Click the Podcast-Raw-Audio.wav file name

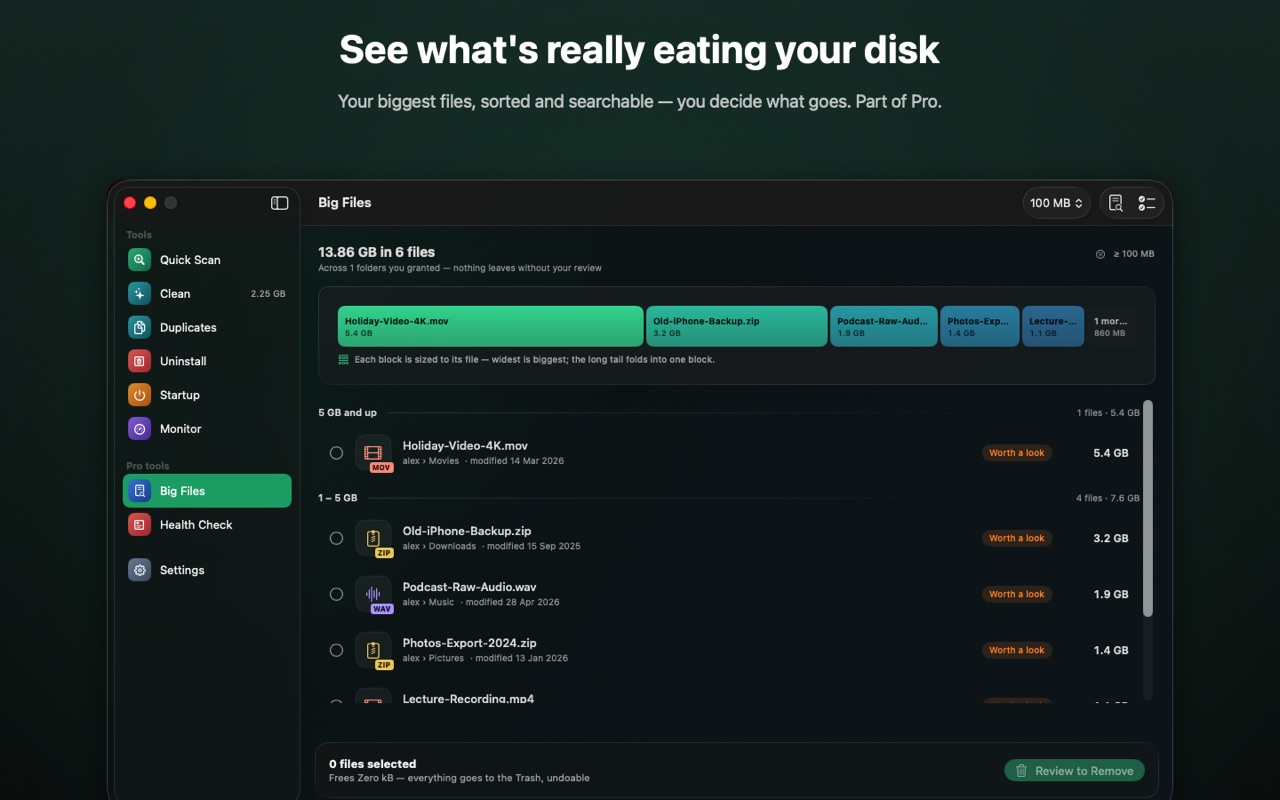click(470, 587)
